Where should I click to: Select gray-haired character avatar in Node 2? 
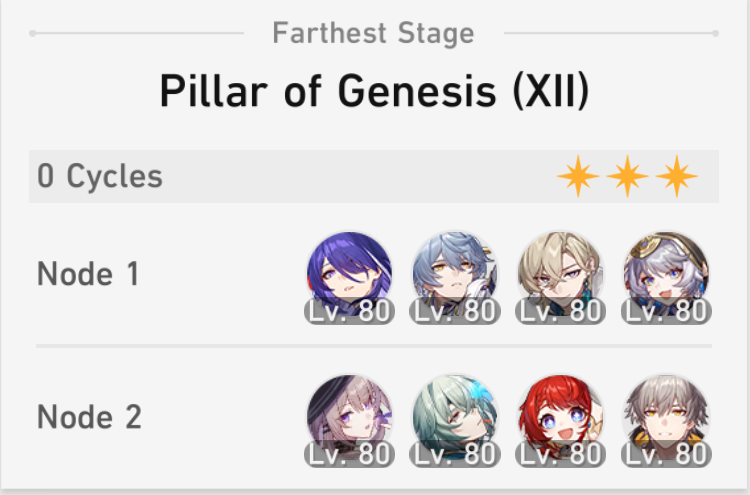click(666, 417)
